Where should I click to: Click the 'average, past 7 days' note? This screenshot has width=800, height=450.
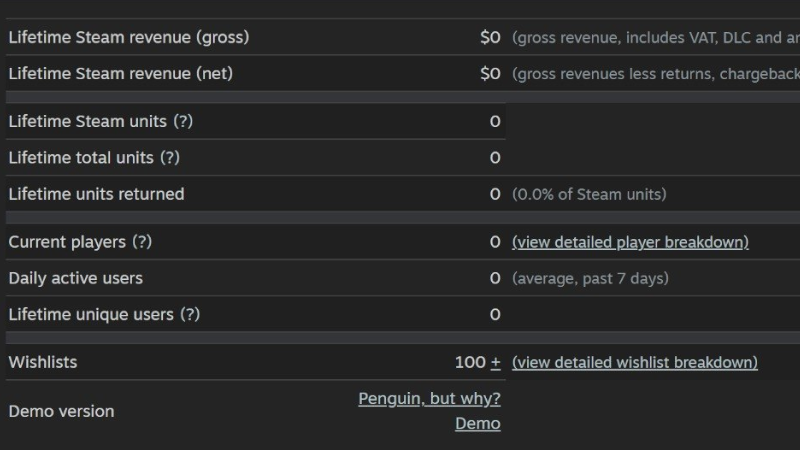point(590,278)
